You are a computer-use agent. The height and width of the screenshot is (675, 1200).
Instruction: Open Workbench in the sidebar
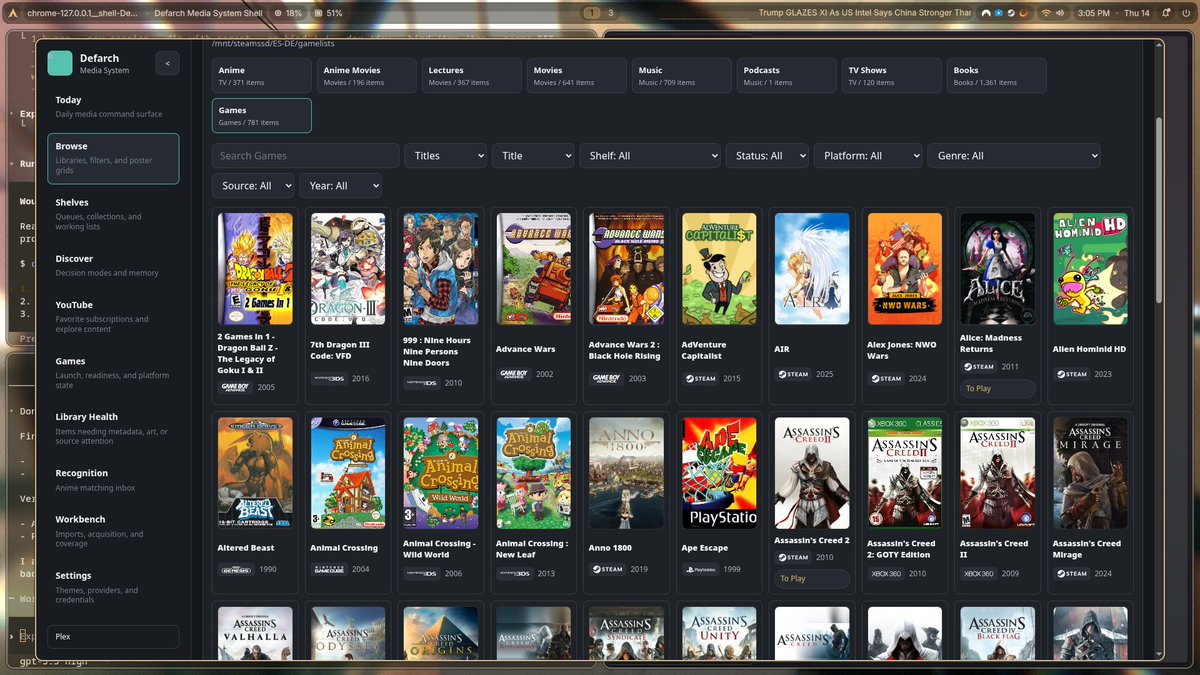coord(113,531)
